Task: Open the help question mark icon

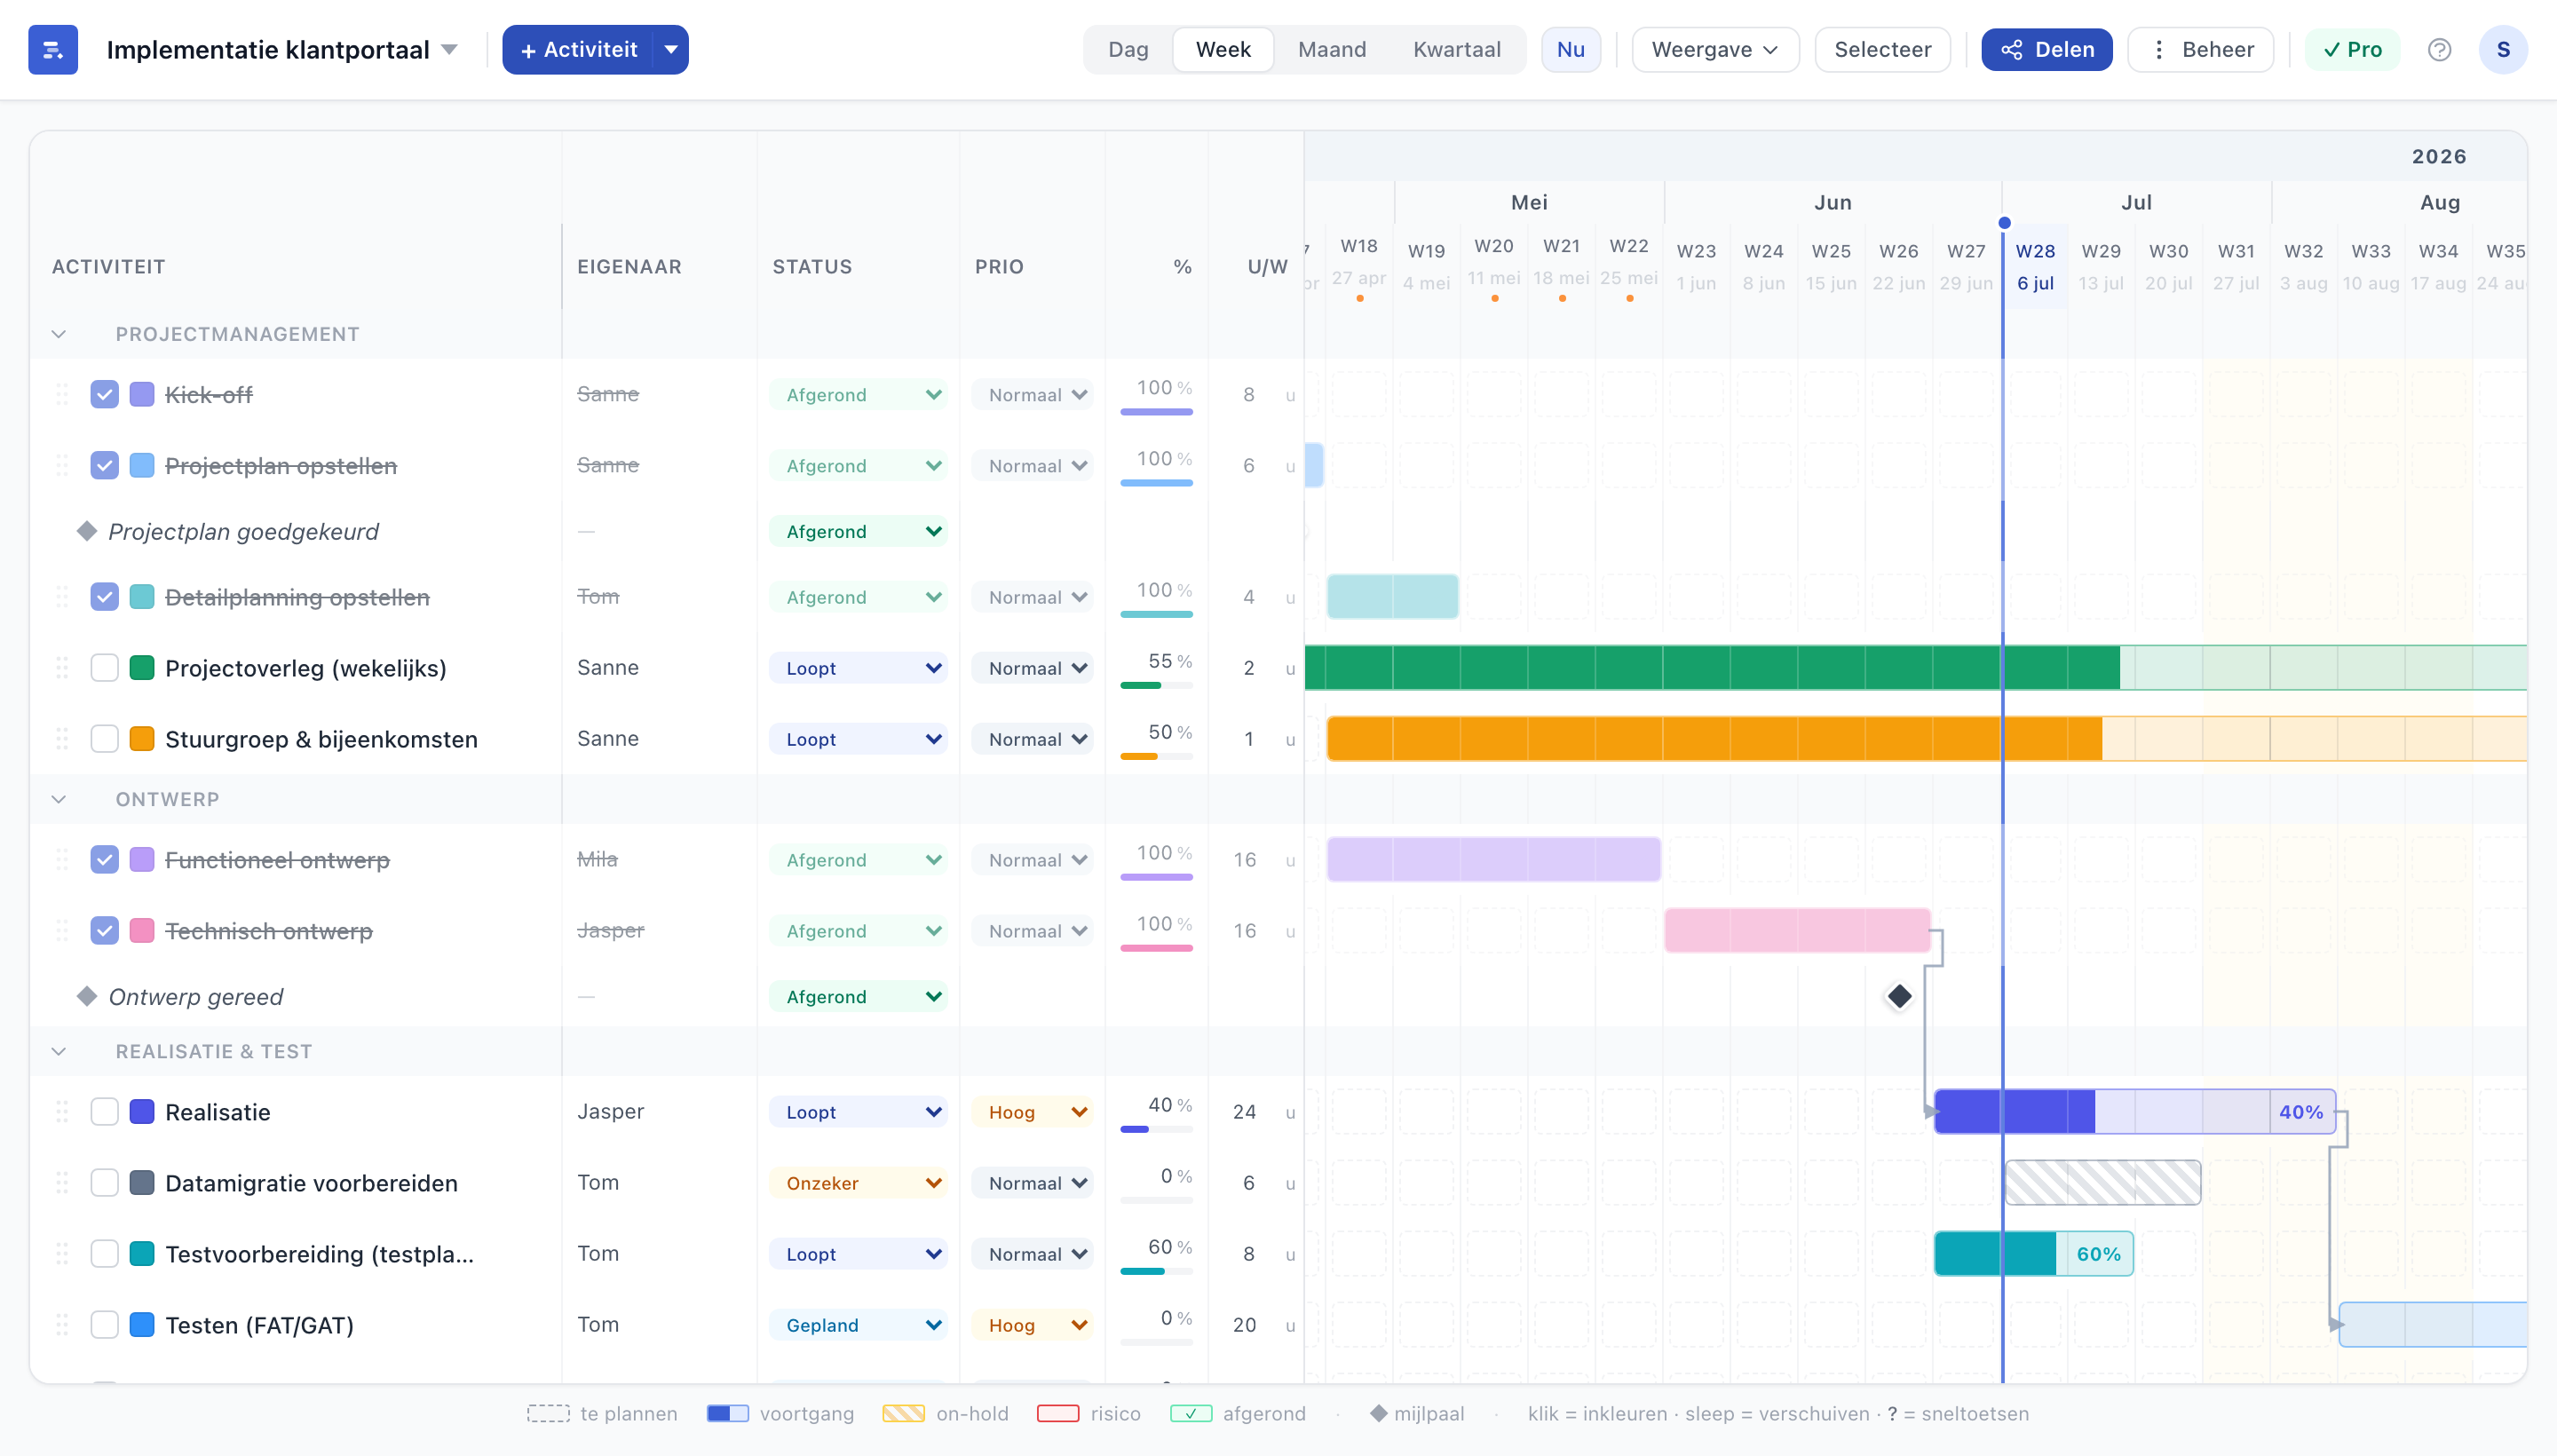Action: 2439,50
